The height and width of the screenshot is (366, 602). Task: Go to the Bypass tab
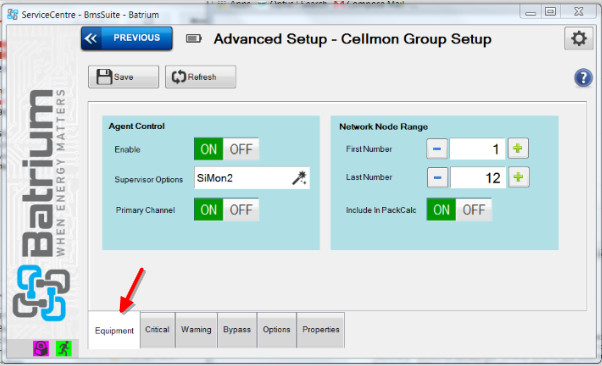[x=237, y=330]
